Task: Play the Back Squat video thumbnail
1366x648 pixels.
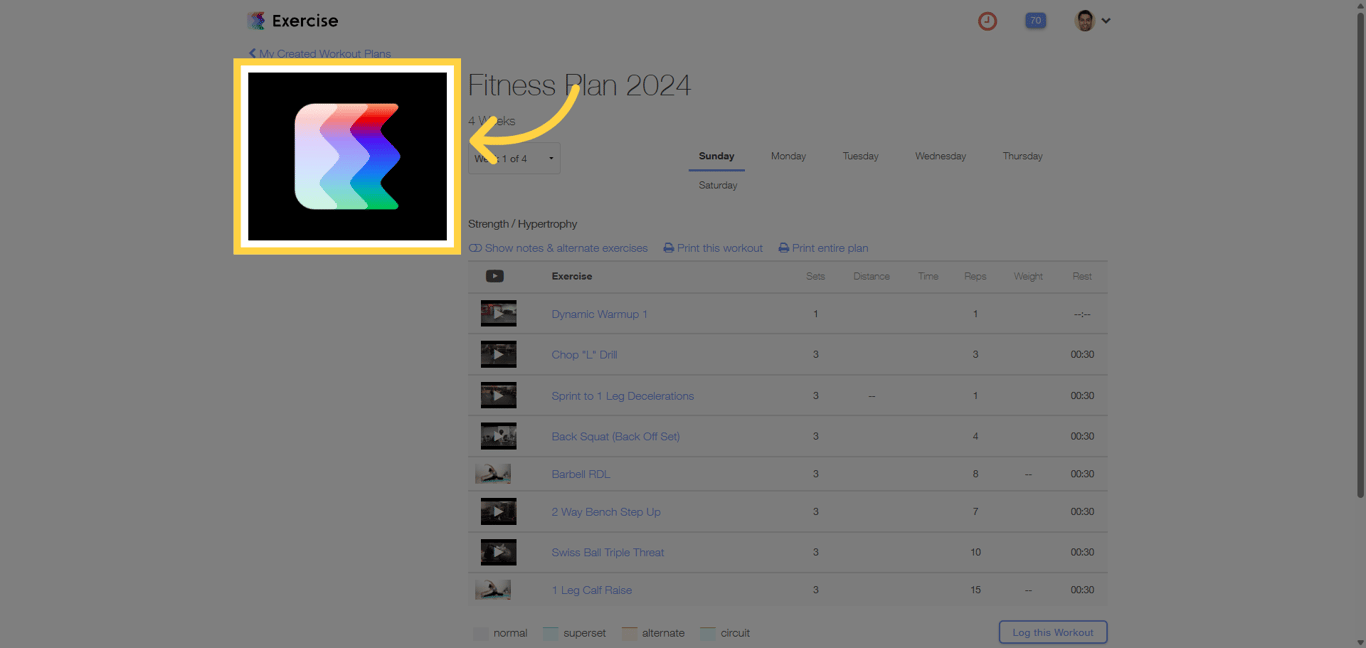Action: pyautogui.click(x=498, y=436)
